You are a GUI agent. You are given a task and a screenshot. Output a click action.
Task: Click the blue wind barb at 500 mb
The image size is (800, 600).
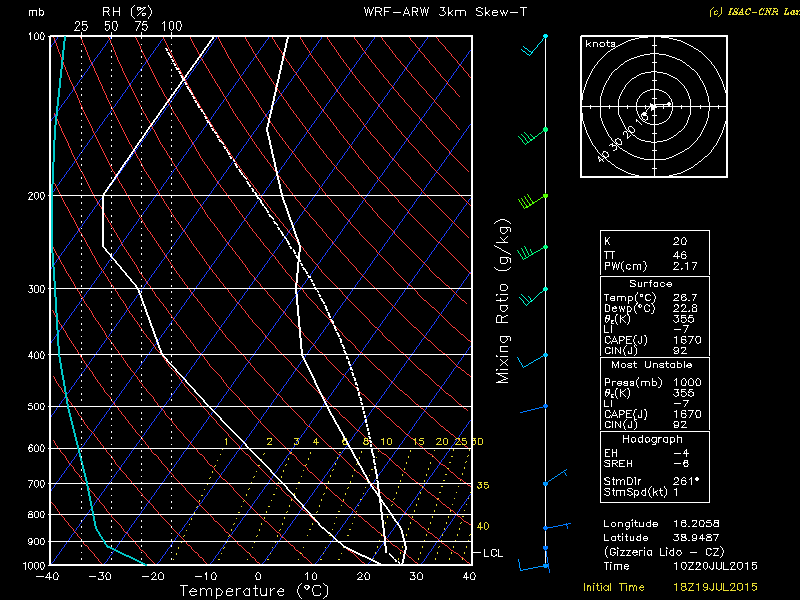pyautogui.click(x=533, y=409)
